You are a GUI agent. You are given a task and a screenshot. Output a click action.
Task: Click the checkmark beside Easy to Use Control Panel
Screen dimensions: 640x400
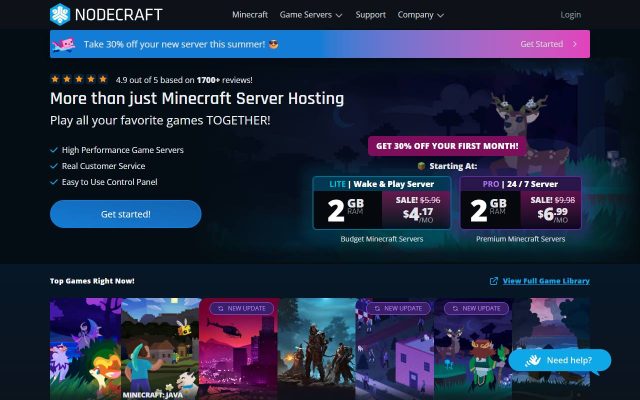(53, 182)
